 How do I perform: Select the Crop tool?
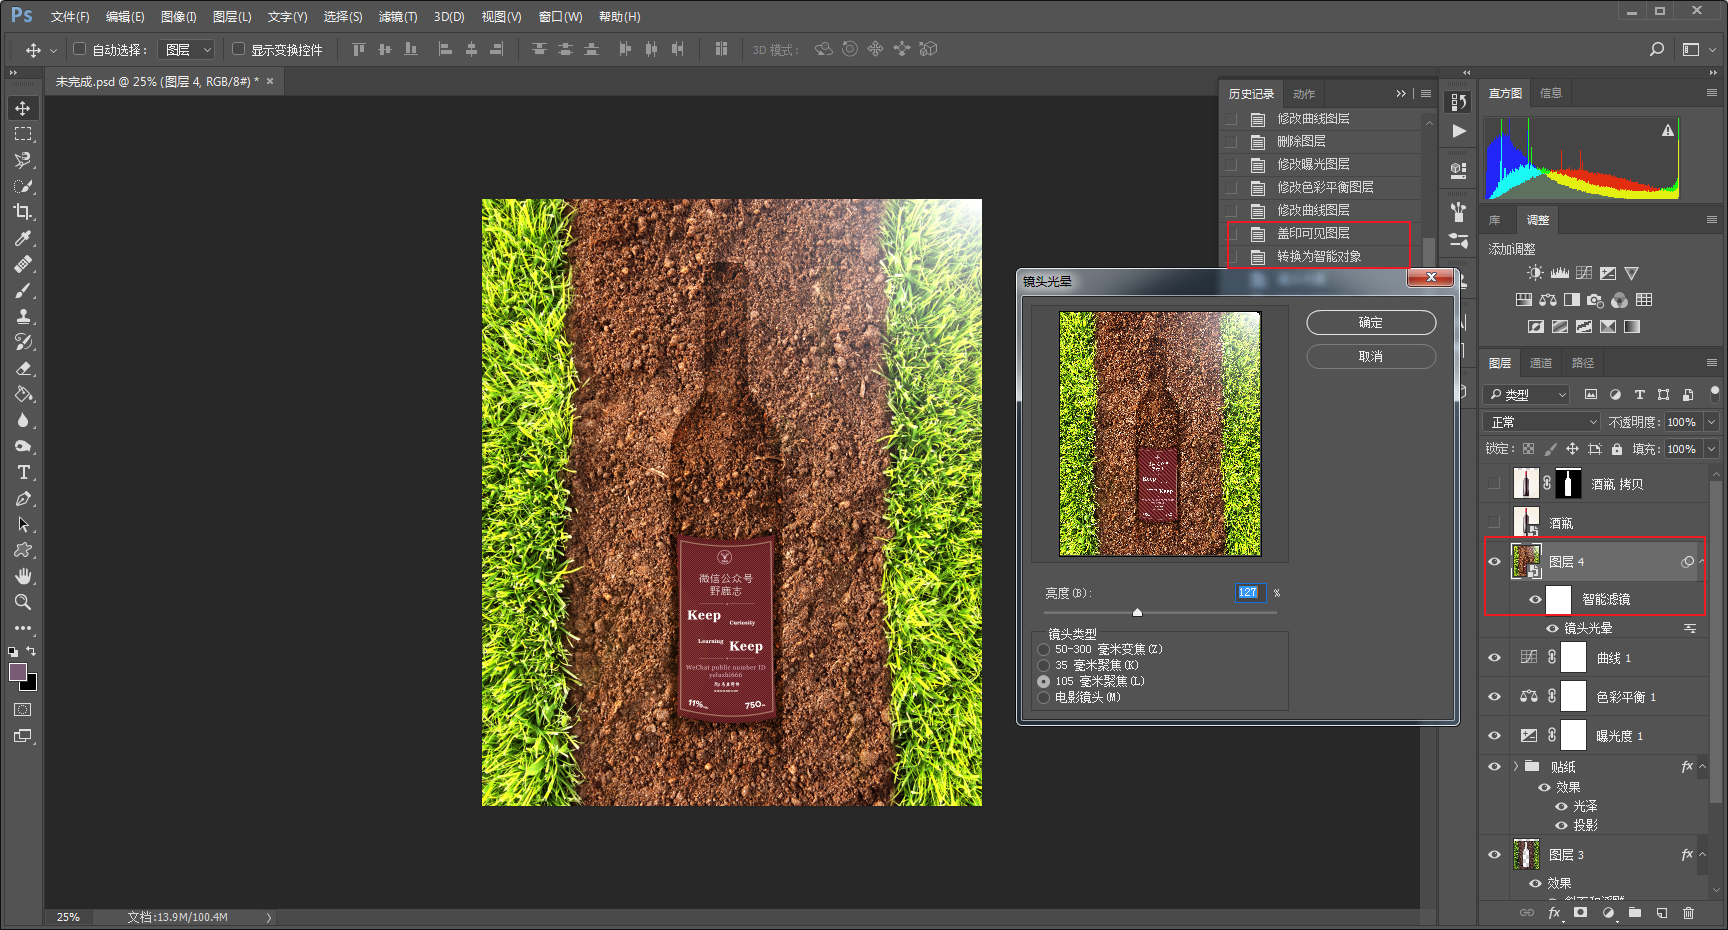[23, 212]
